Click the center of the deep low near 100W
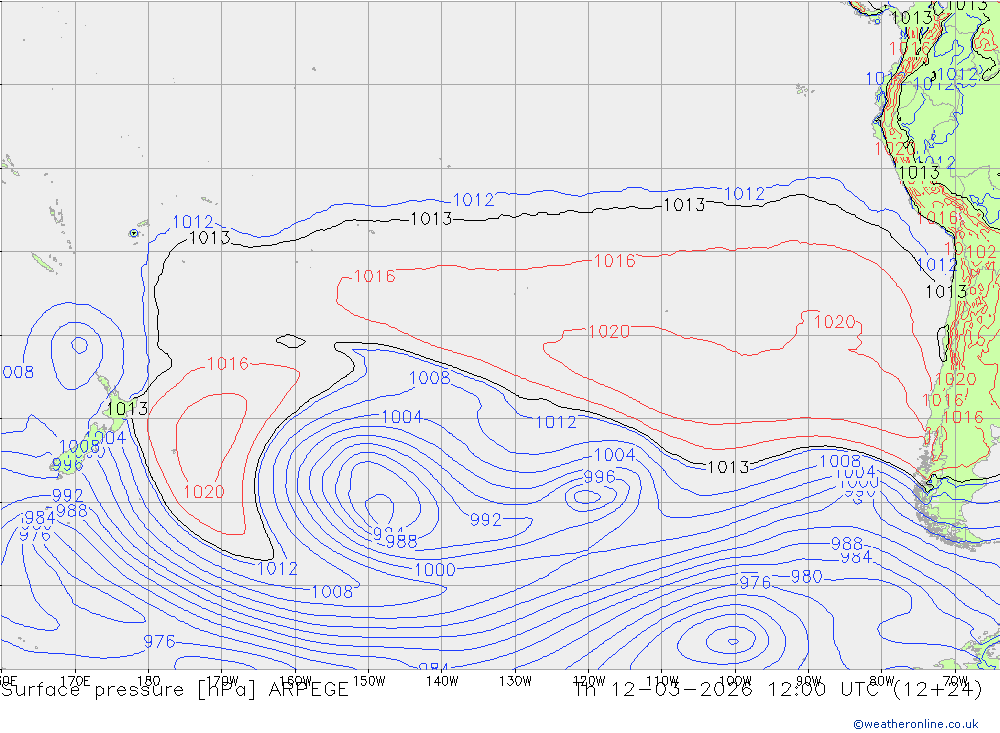This screenshot has width=1000, height=733. 733,641
